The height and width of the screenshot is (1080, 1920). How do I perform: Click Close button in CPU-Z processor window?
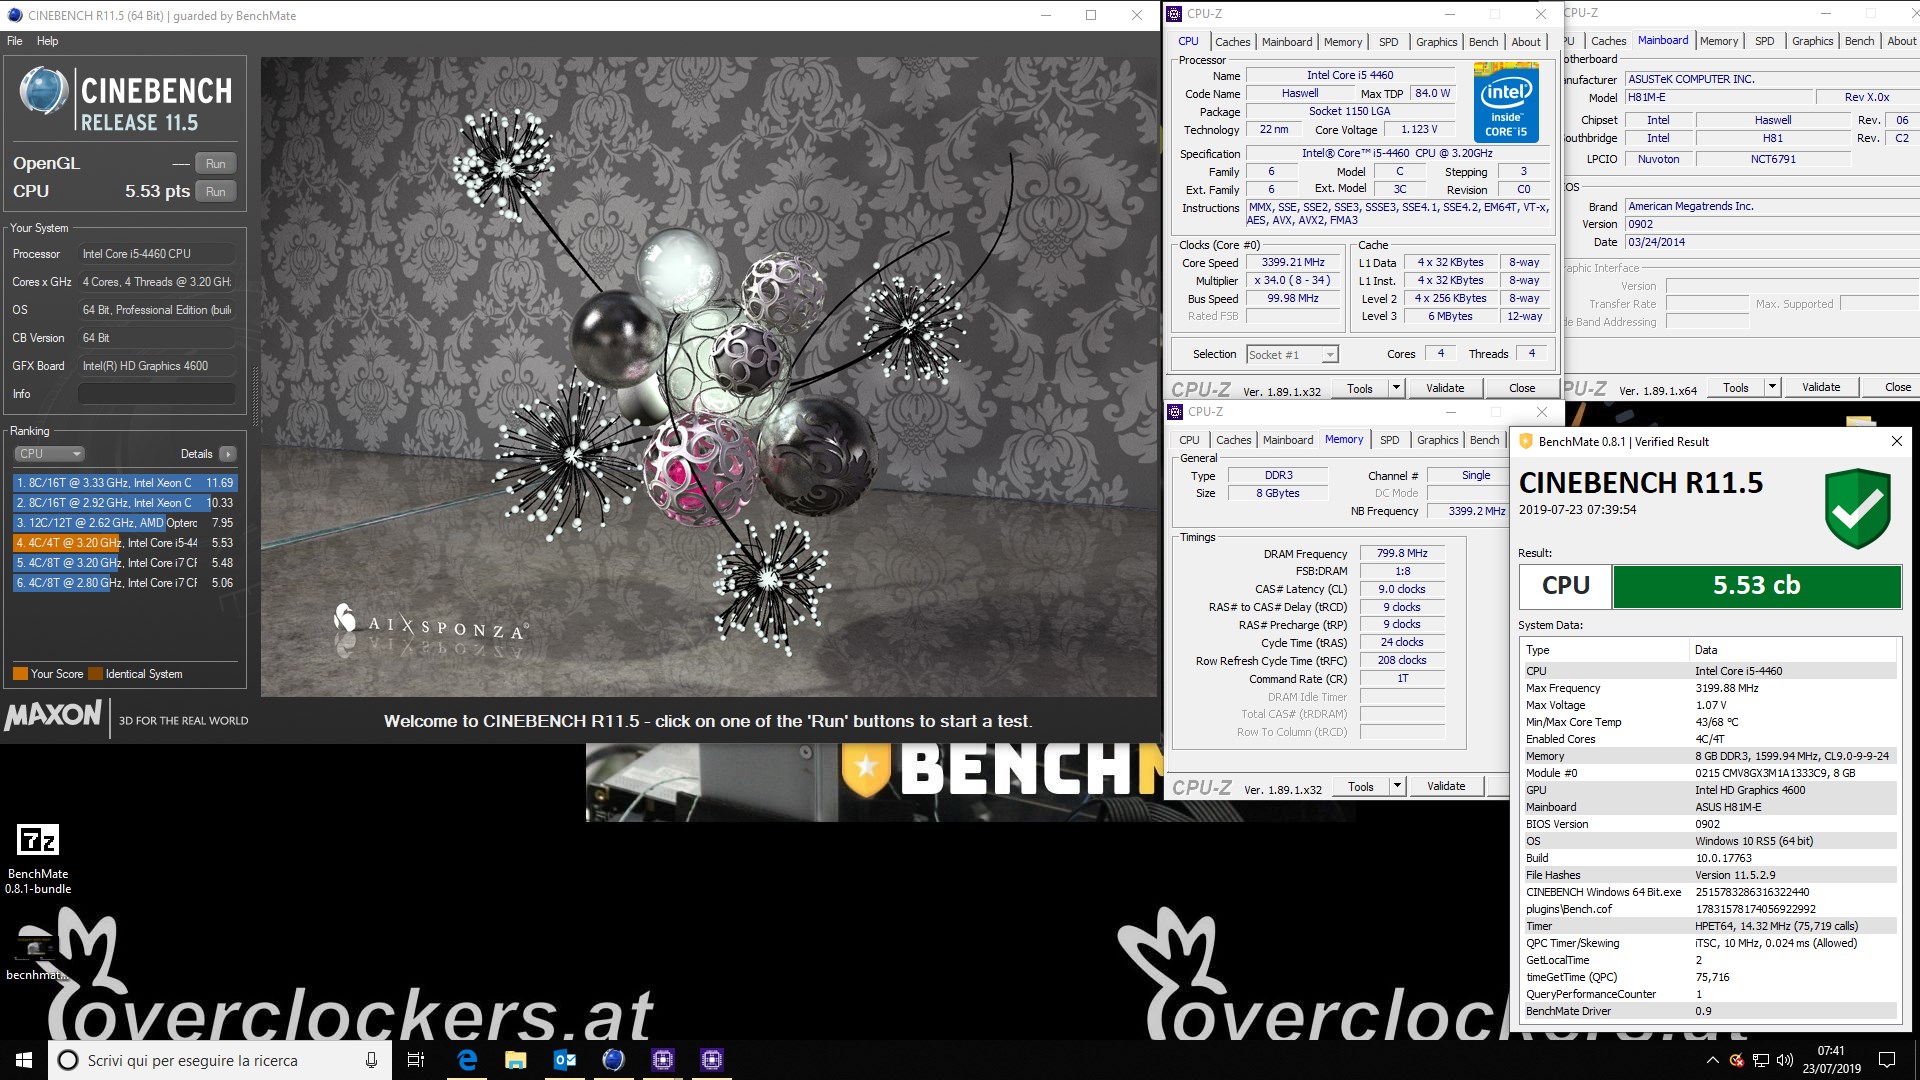click(1521, 388)
